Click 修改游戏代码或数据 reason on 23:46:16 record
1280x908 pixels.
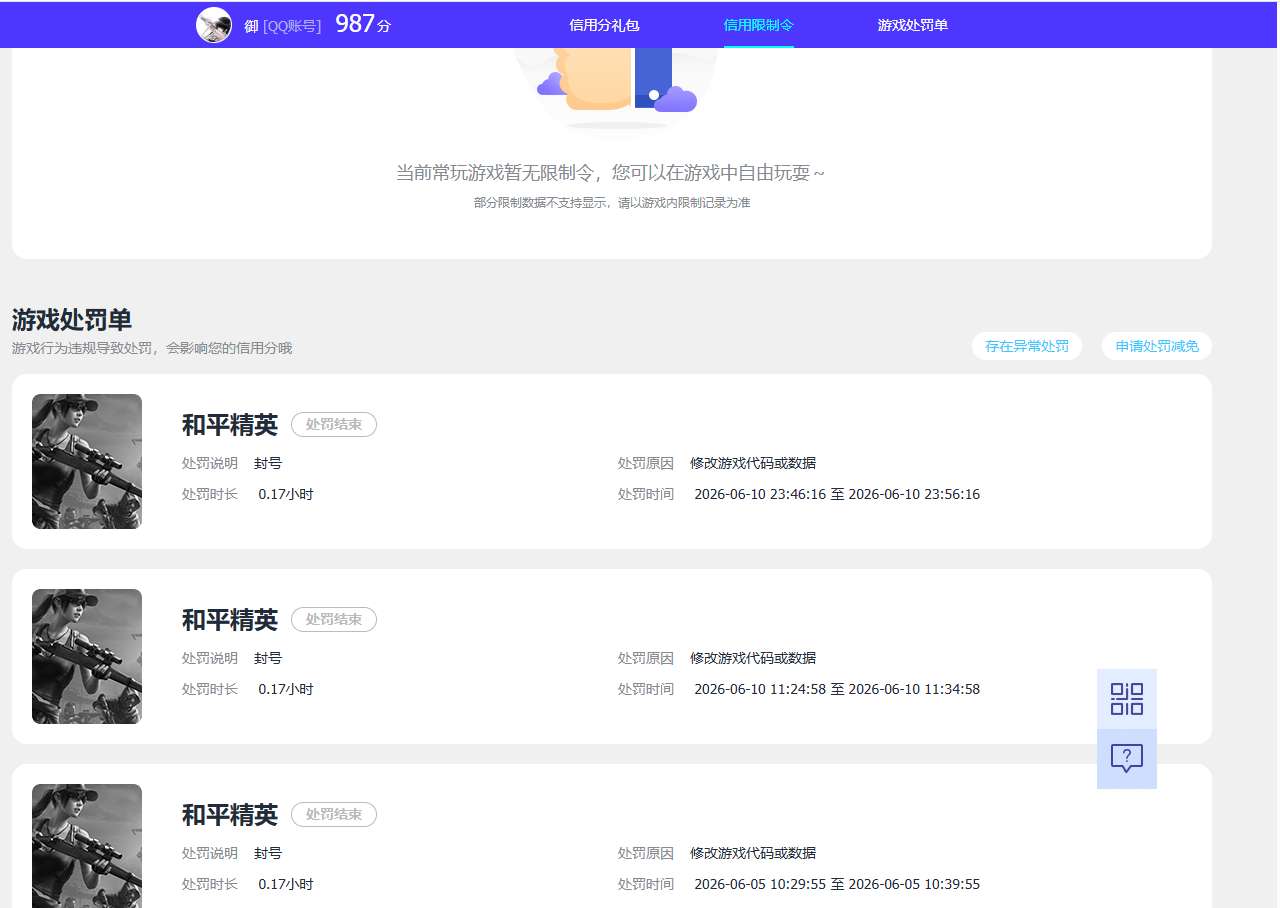(x=753, y=463)
